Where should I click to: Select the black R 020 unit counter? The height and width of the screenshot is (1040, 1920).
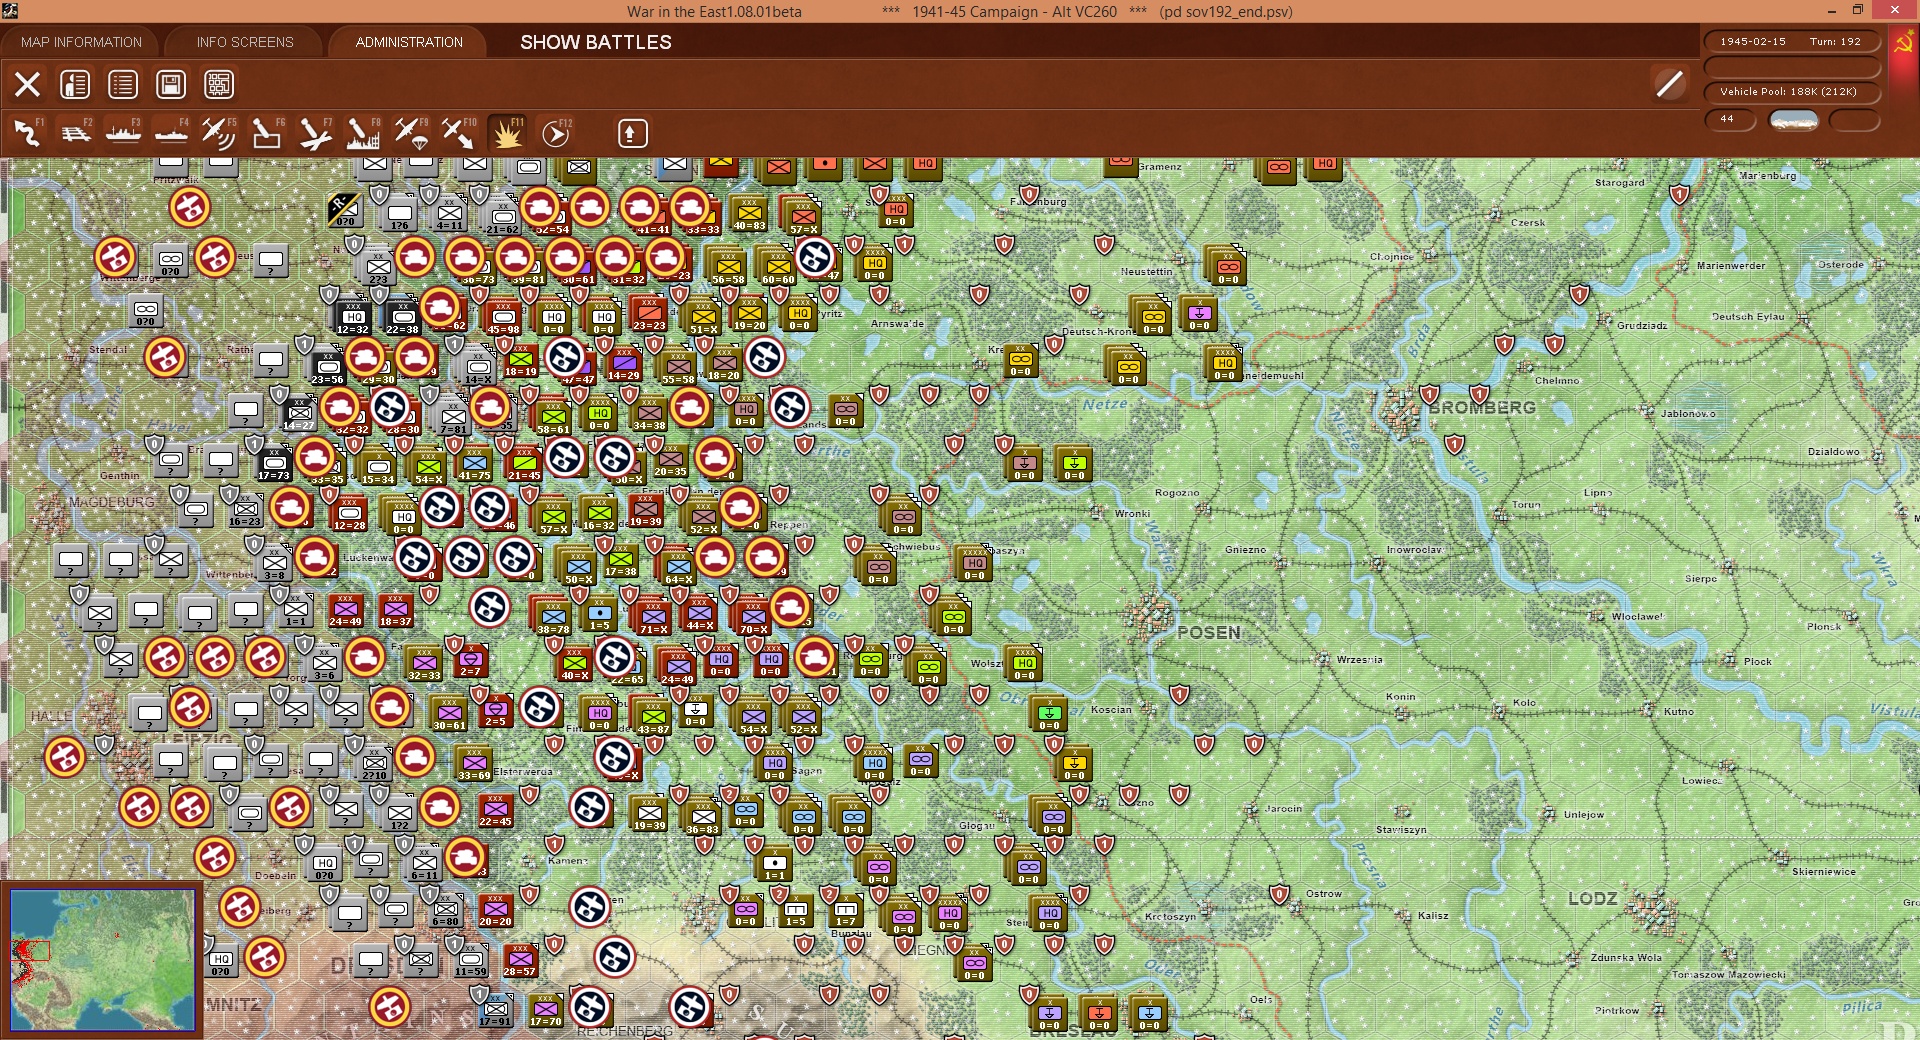tap(344, 210)
